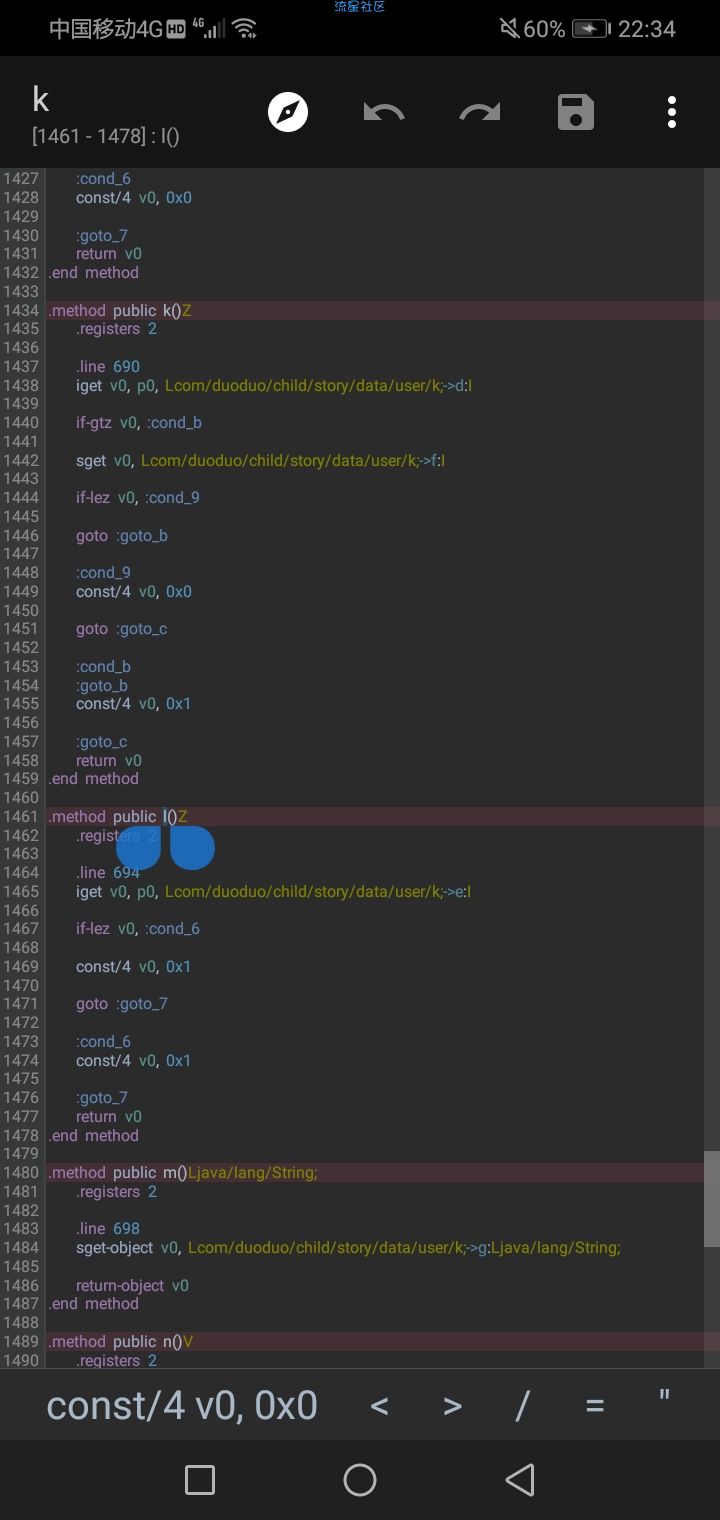The width and height of the screenshot is (720, 1520).
Task: Tap 'goto :goto_b' instruction
Action: pyautogui.click(x=122, y=536)
